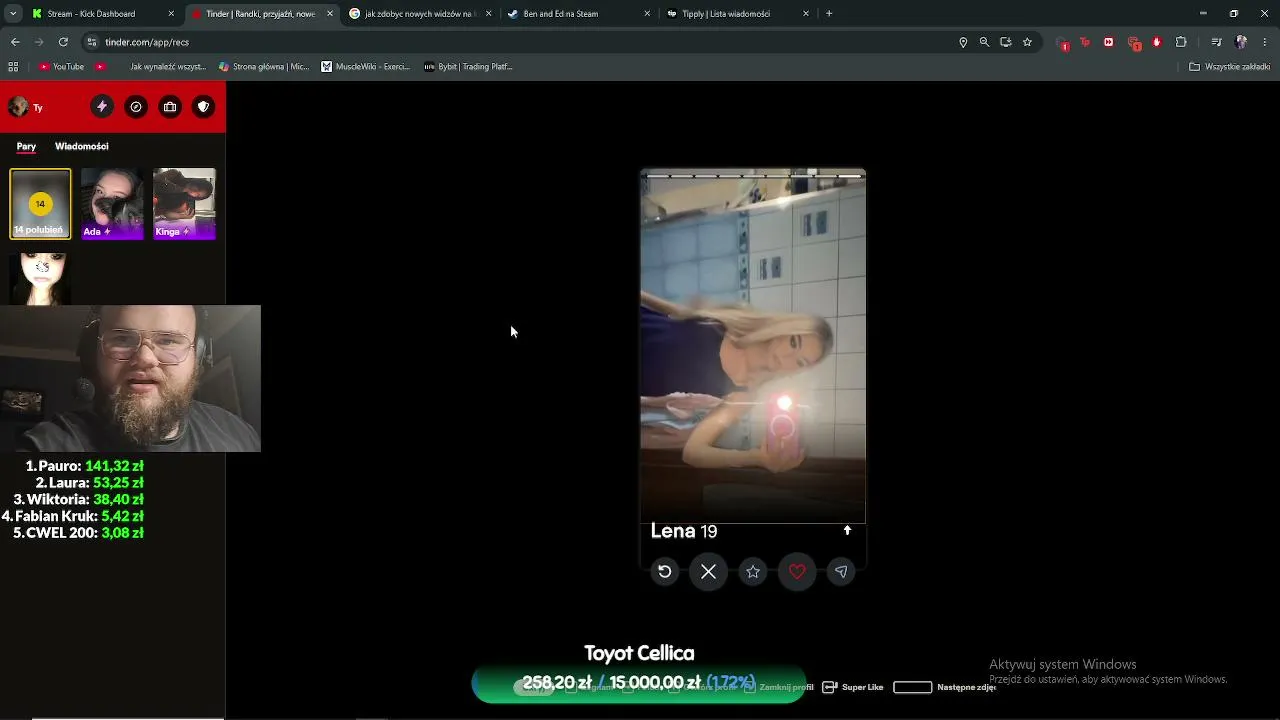The image size is (1280, 720).
Task: Open the Chrome profile avatar
Action: tap(1241, 42)
